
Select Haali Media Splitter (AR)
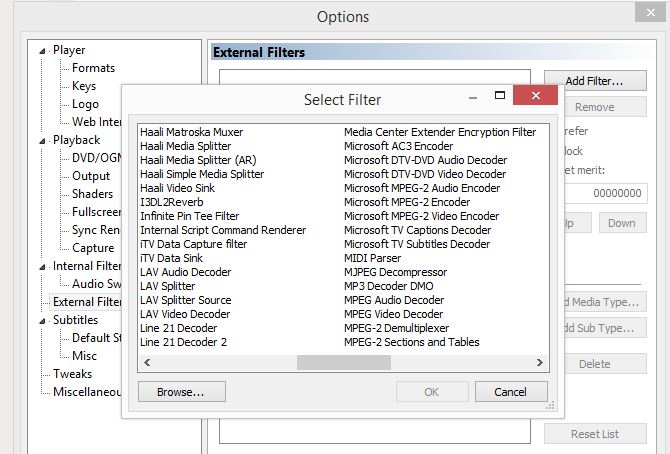pos(198,160)
